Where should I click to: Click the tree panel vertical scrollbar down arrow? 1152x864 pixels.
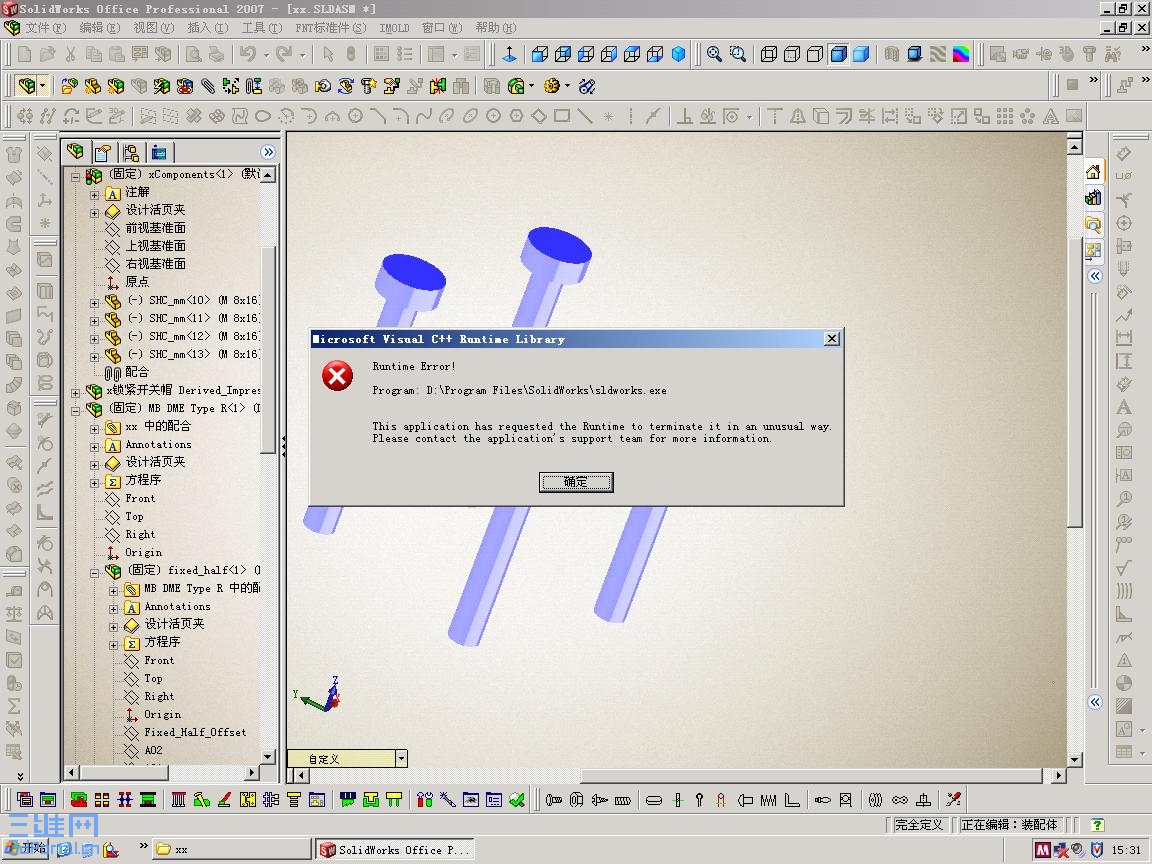267,757
